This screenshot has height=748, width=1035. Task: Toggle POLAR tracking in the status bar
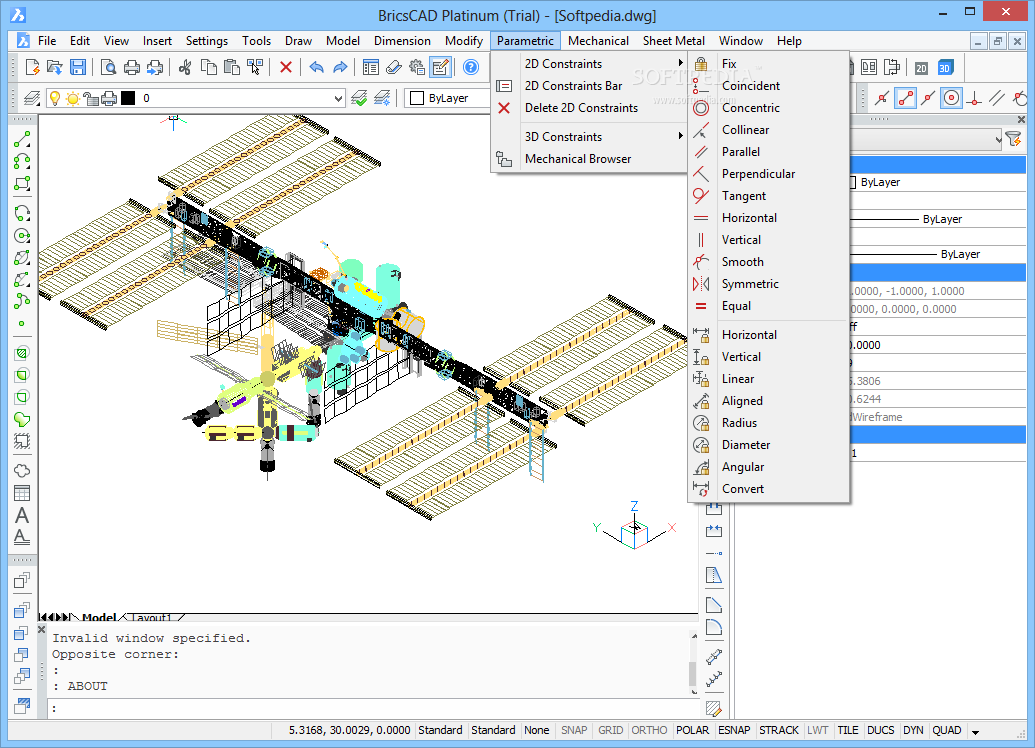(x=692, y=730)
